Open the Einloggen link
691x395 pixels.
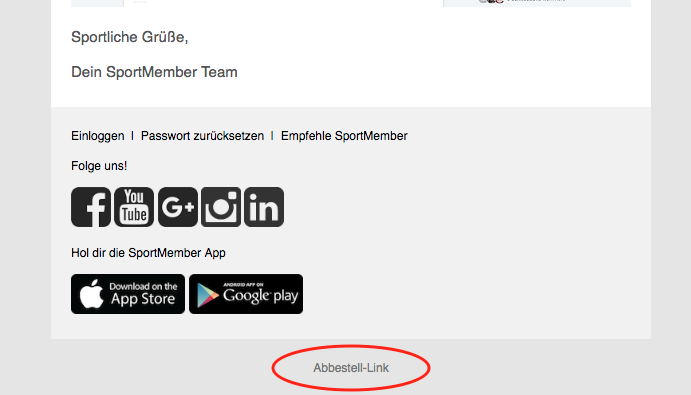97,136
